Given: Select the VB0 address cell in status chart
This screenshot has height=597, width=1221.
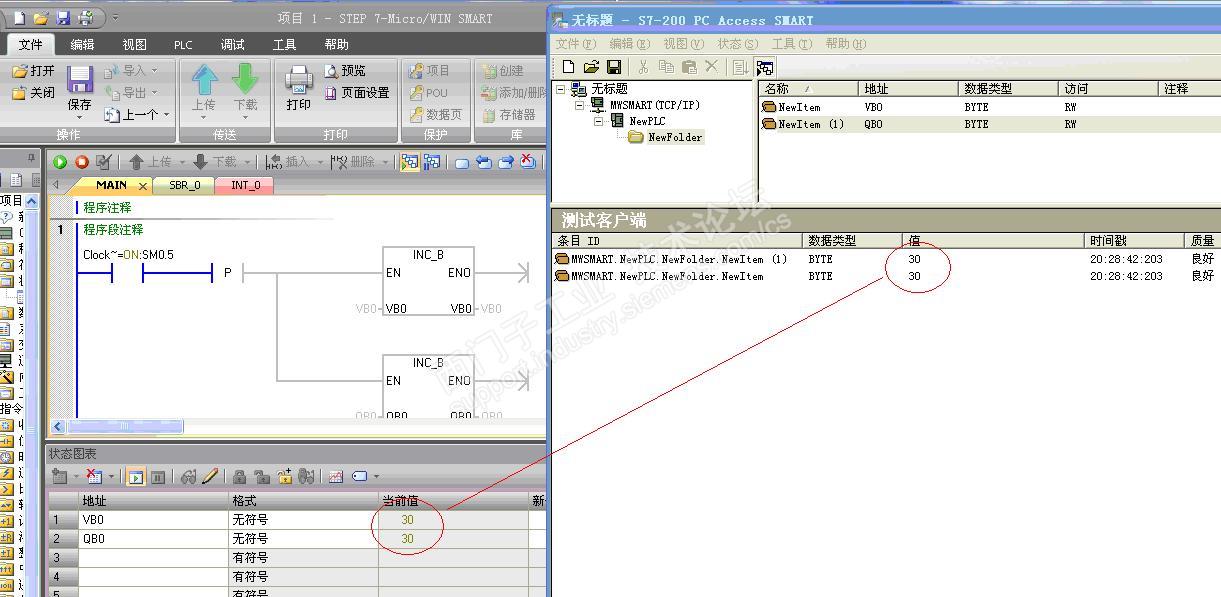Looking at the screenshot, I should pos(154,520).
